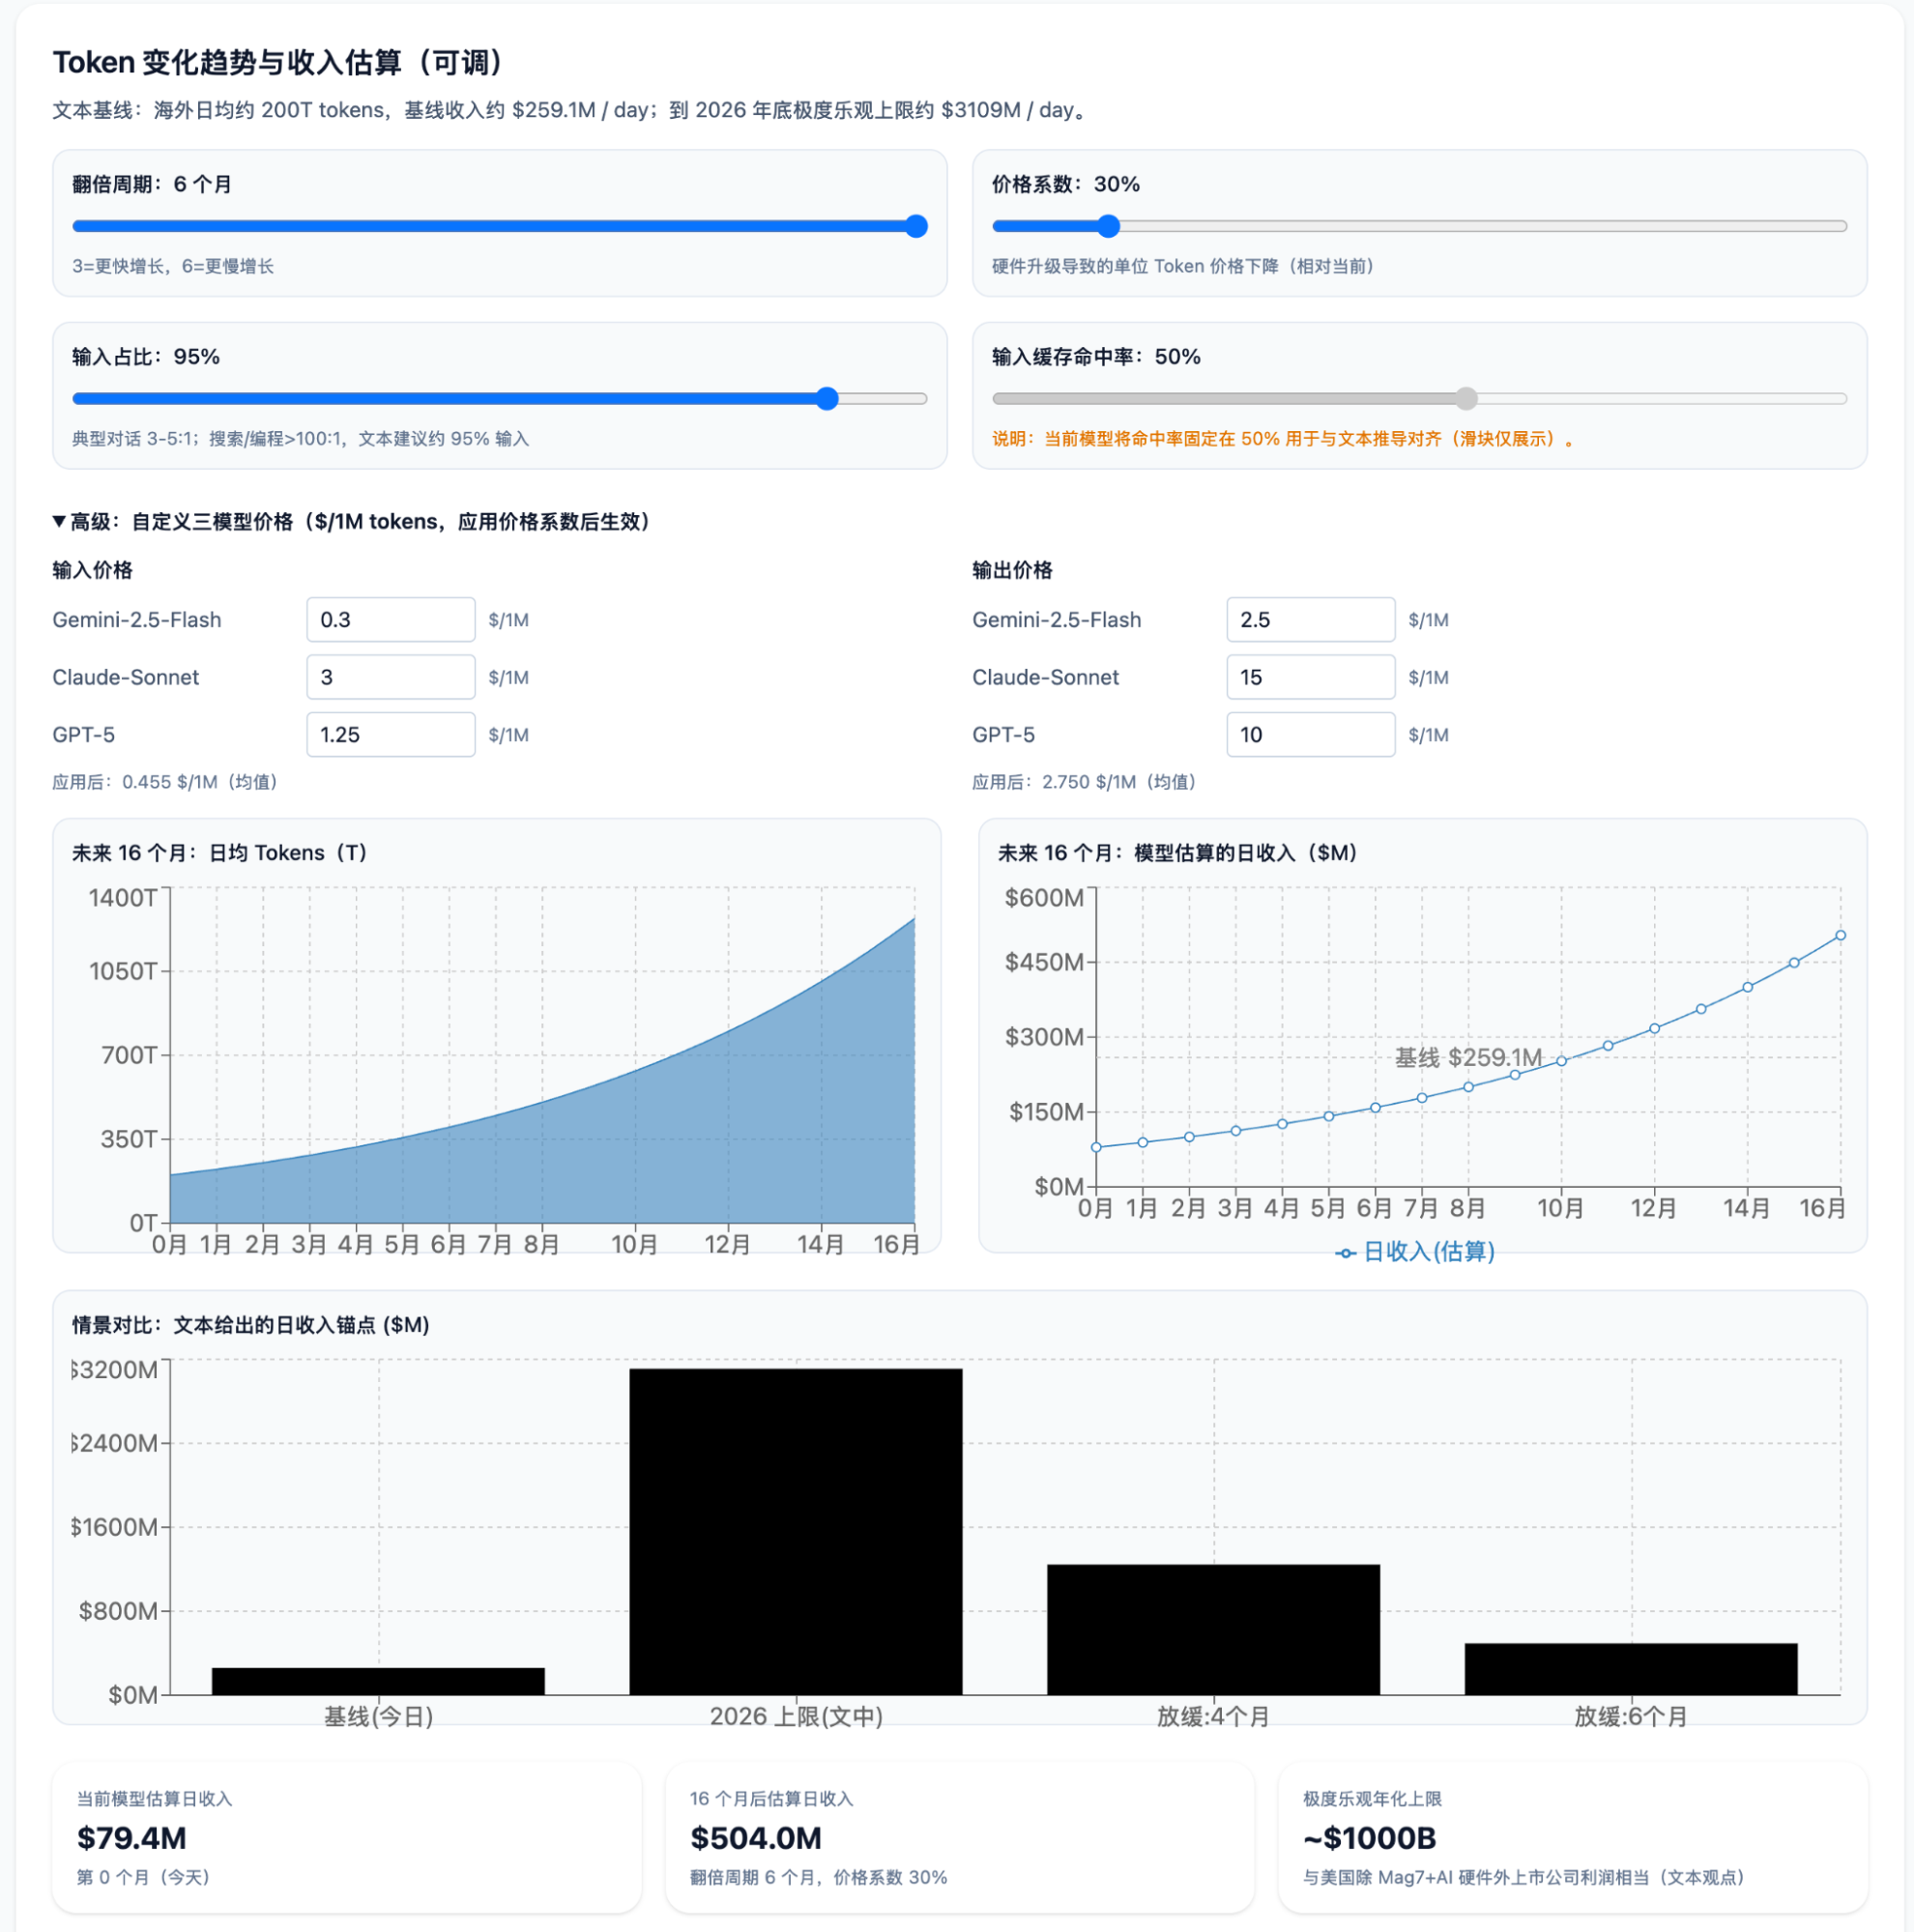
Task: Click the 0月 data point on revenue line
Action: [x=1096, y=1147]
